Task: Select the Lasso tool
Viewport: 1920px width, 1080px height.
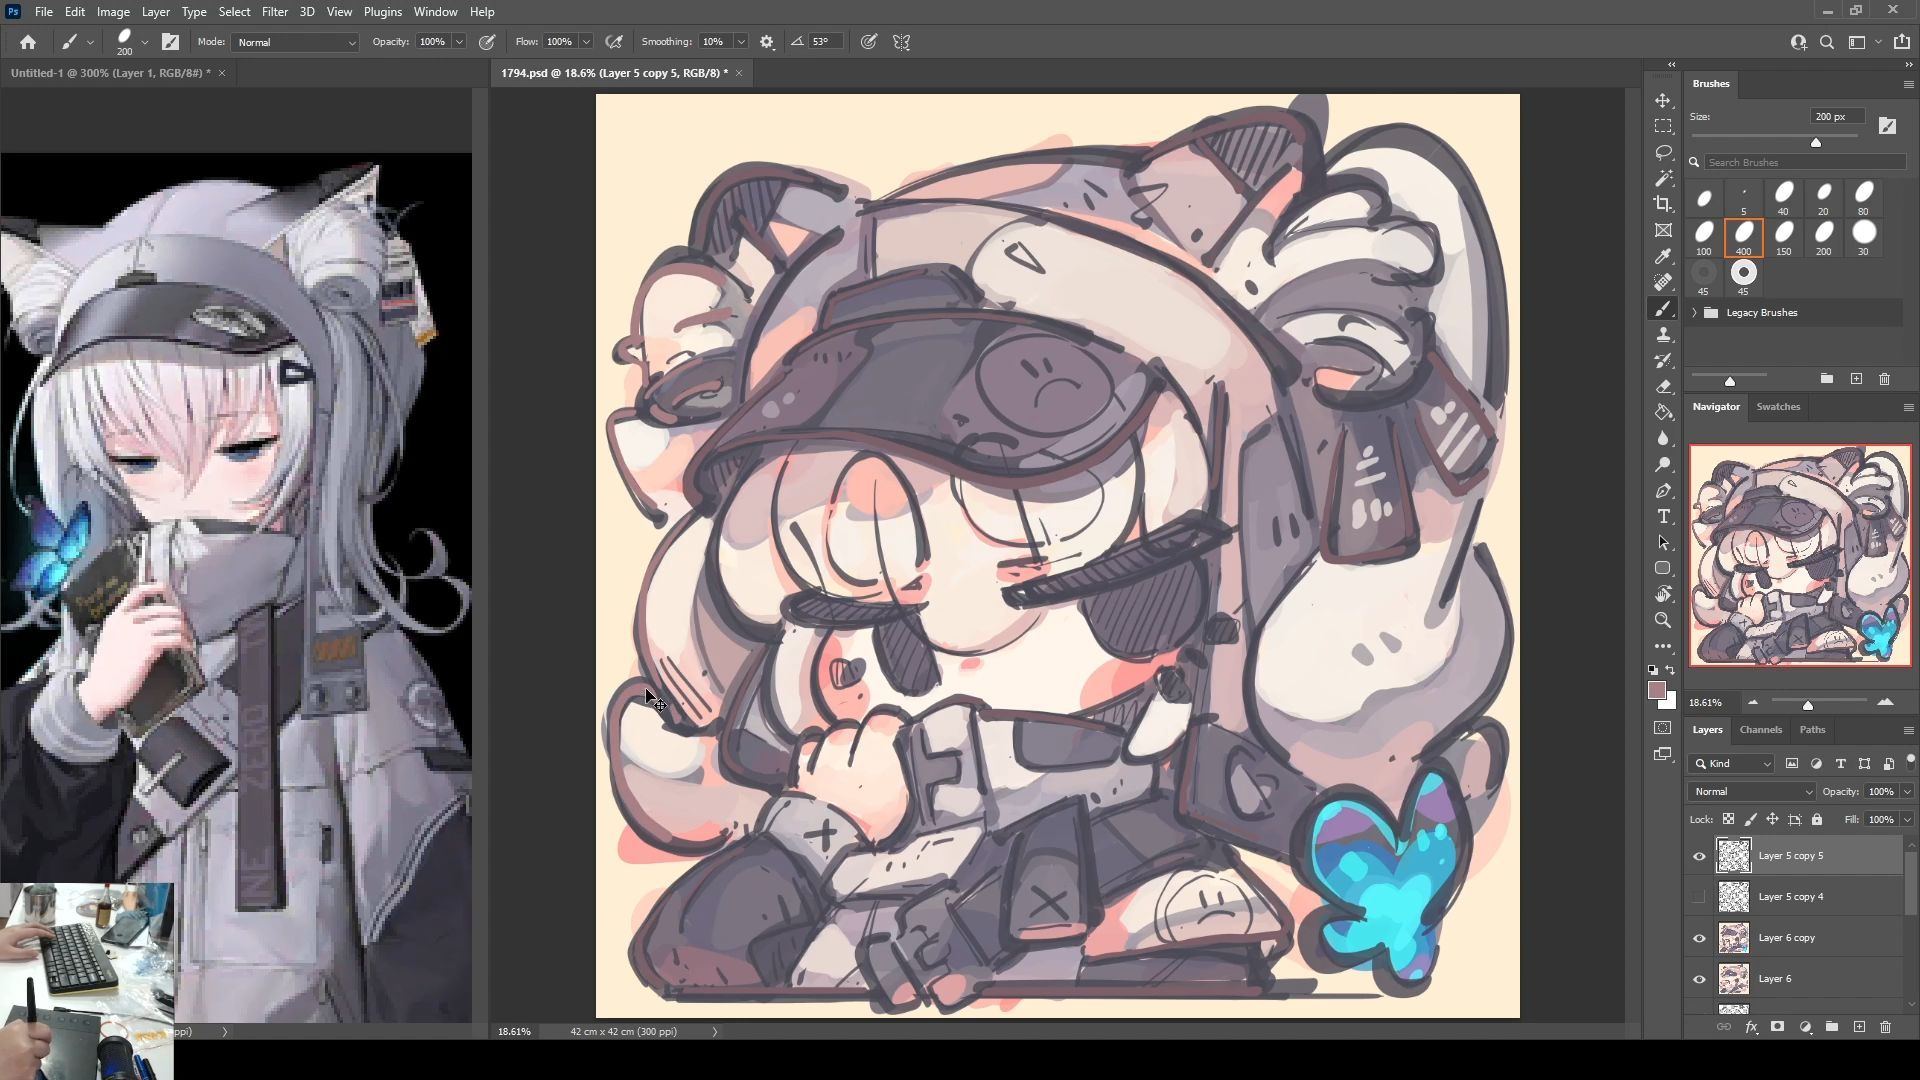Action: click(1663, 153)
